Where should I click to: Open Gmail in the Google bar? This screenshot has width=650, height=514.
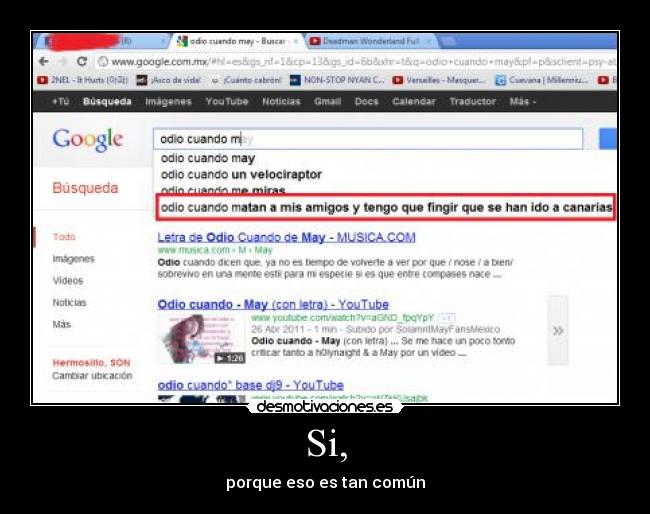[x=327, y=102]
